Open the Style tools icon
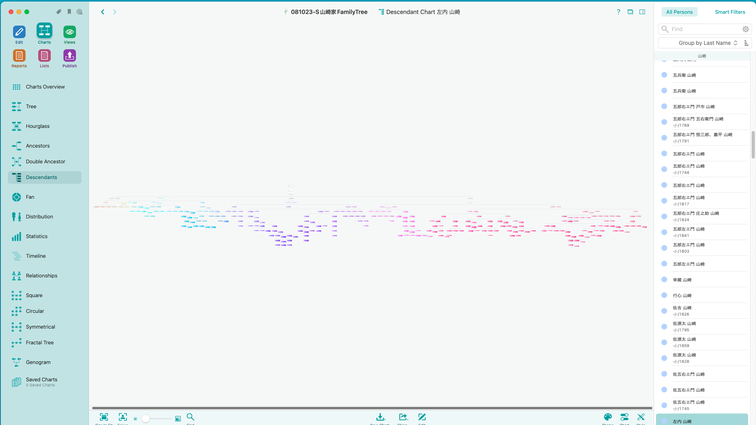 (641, 418)
